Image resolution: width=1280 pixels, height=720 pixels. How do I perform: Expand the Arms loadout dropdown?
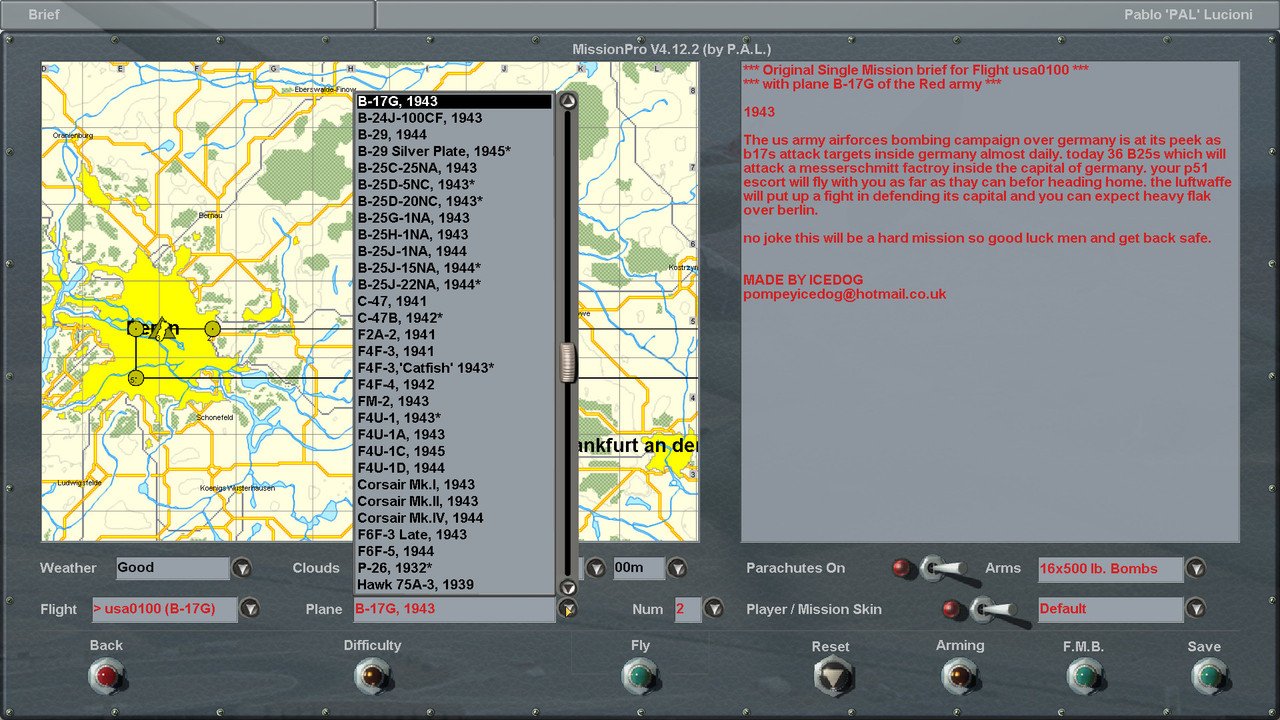coord(1196,569)
